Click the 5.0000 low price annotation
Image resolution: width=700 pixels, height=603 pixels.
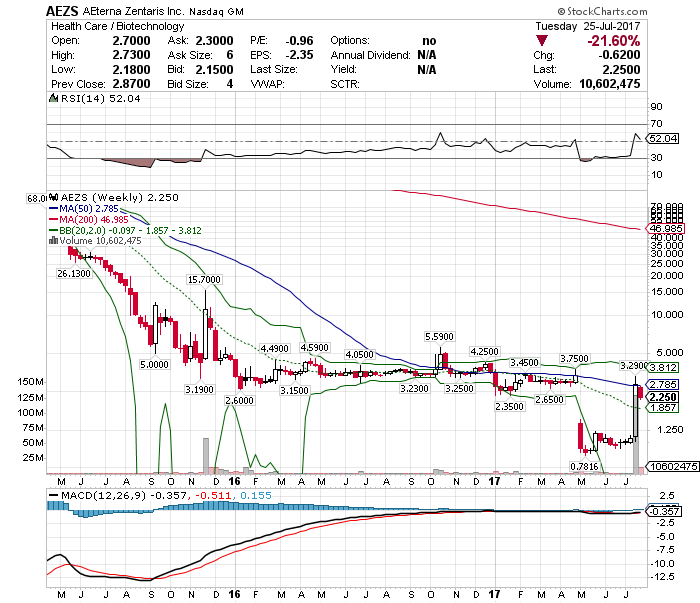pos(154,365)
